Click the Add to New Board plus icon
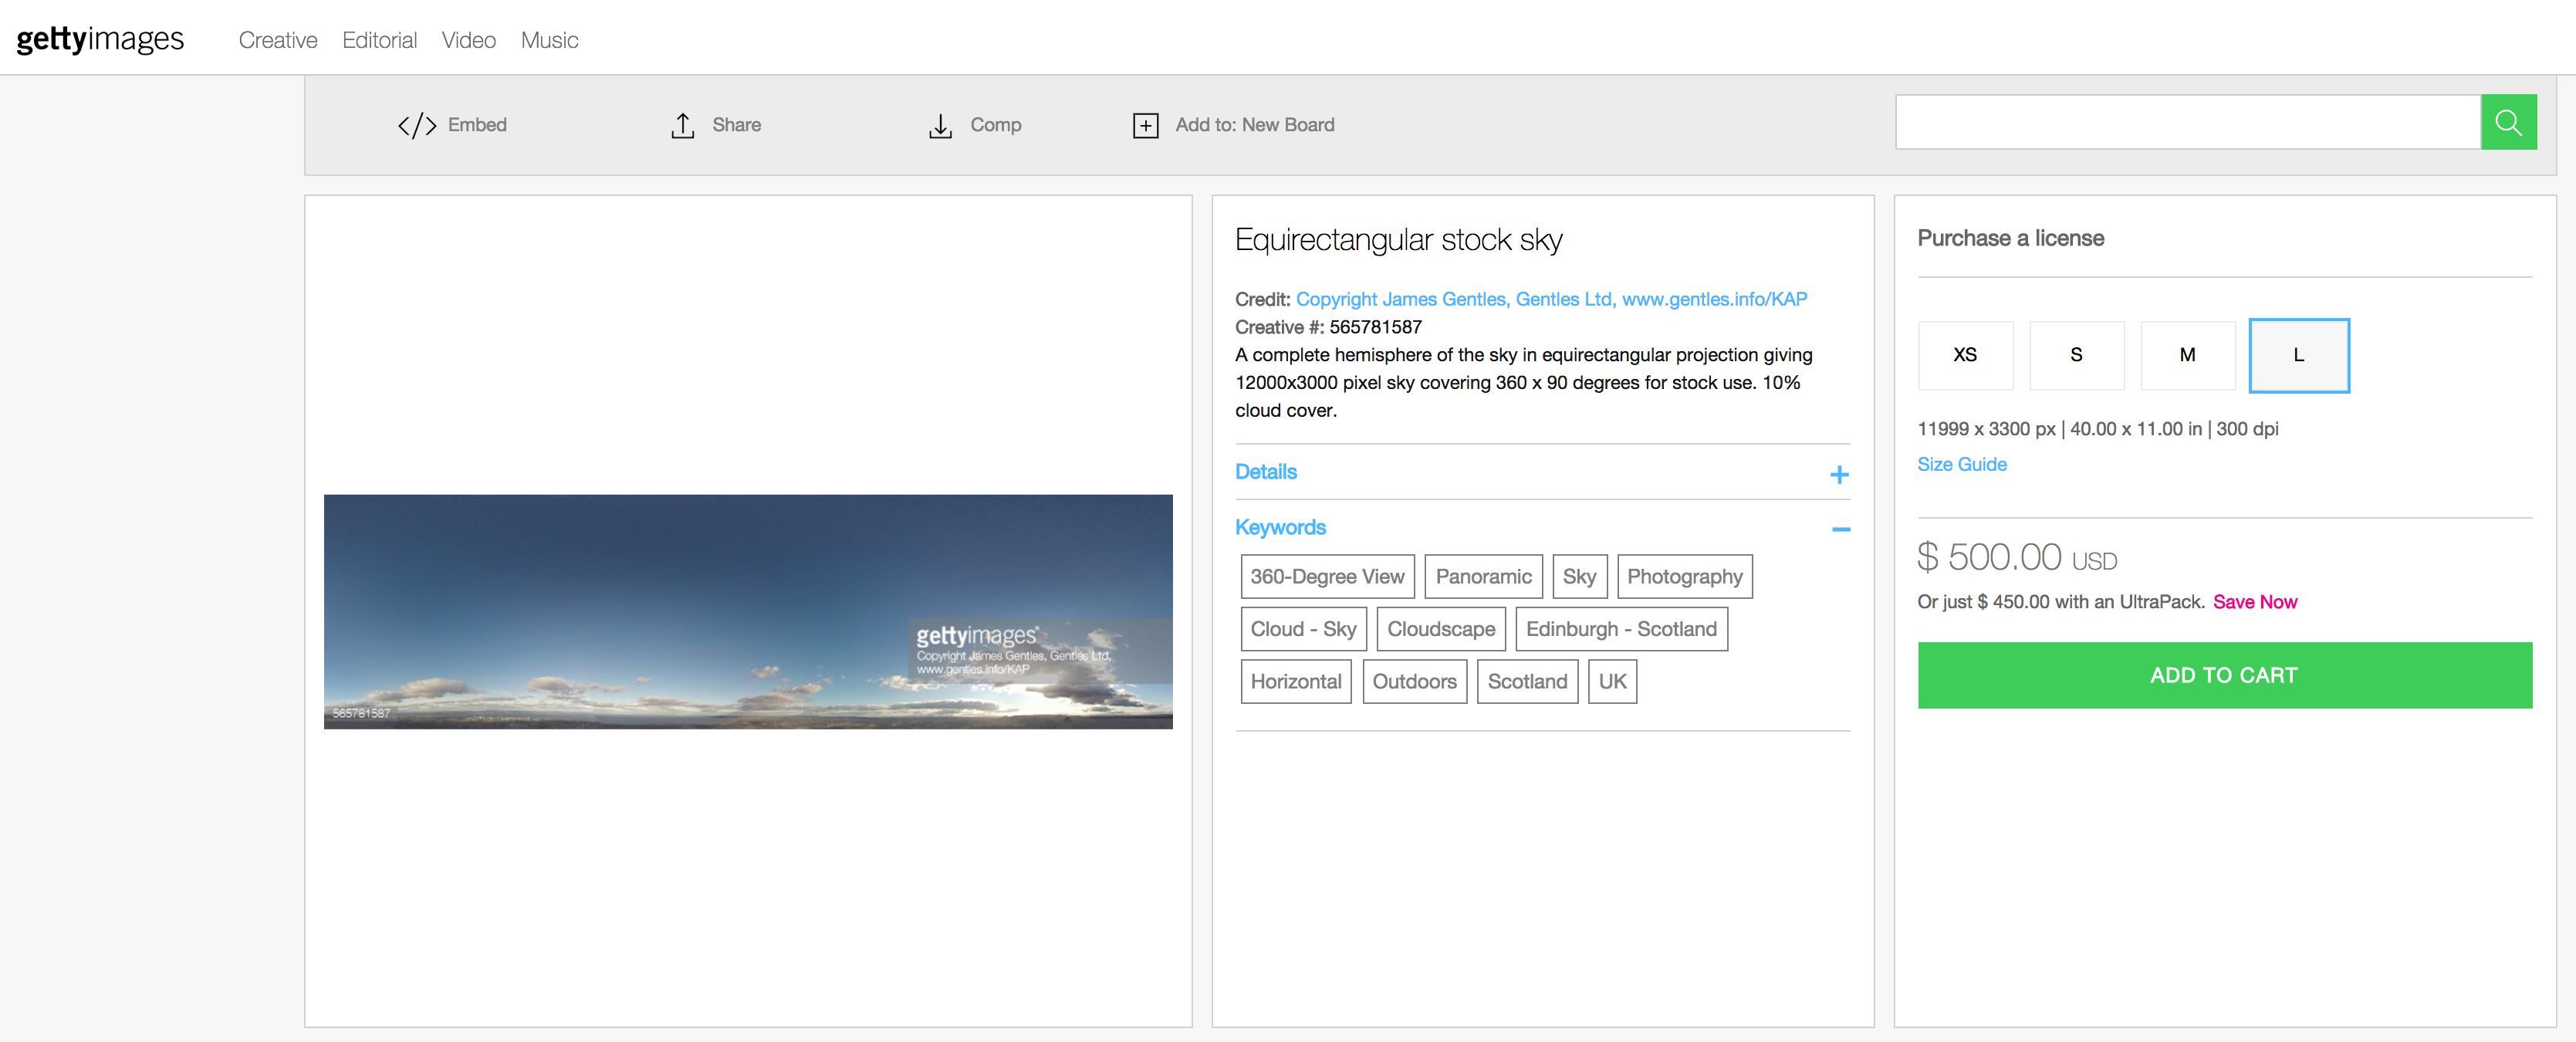The image size is (2576, 1042). [1146, 125]
